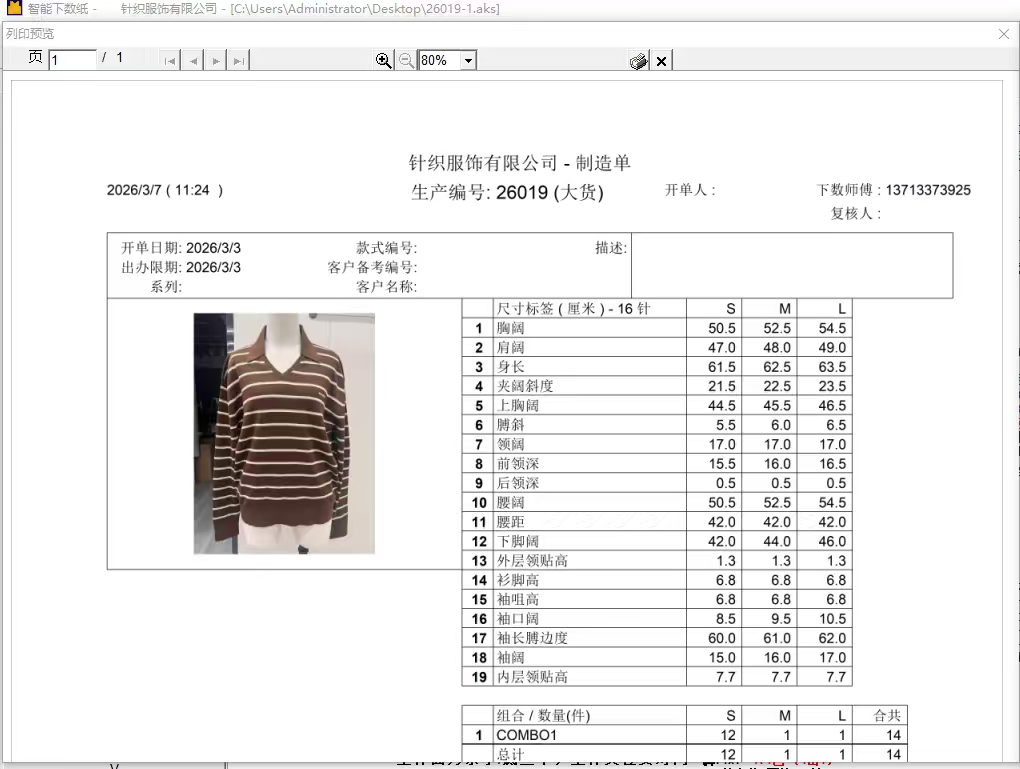Close preview using the toolbar X icon

point(661,61)
